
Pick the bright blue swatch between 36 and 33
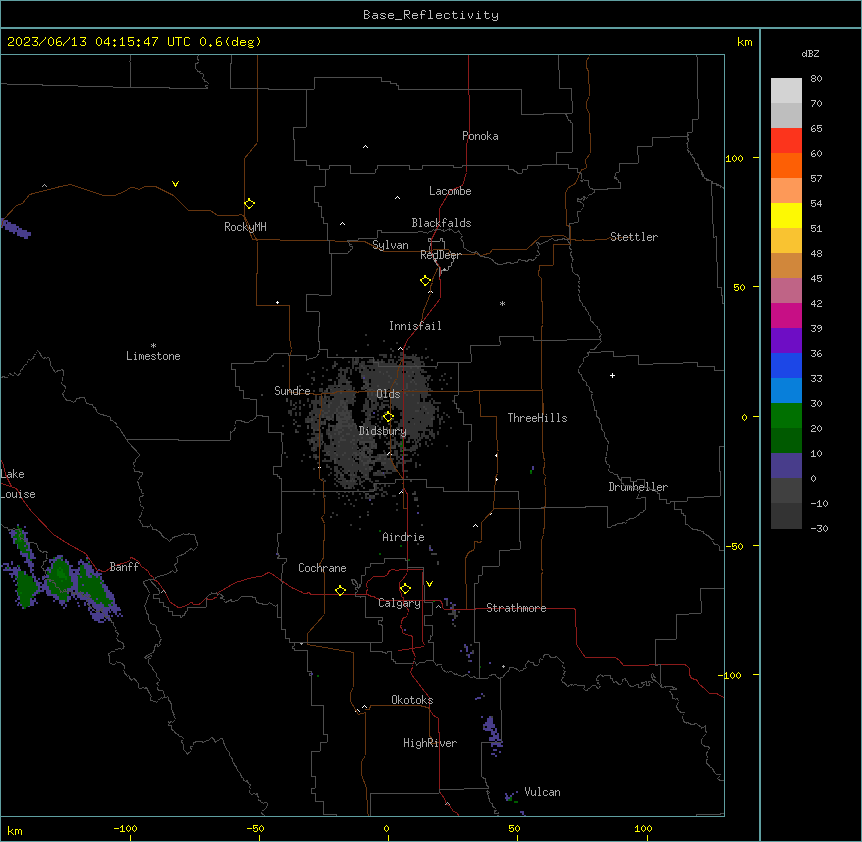[x=786, y=365]
